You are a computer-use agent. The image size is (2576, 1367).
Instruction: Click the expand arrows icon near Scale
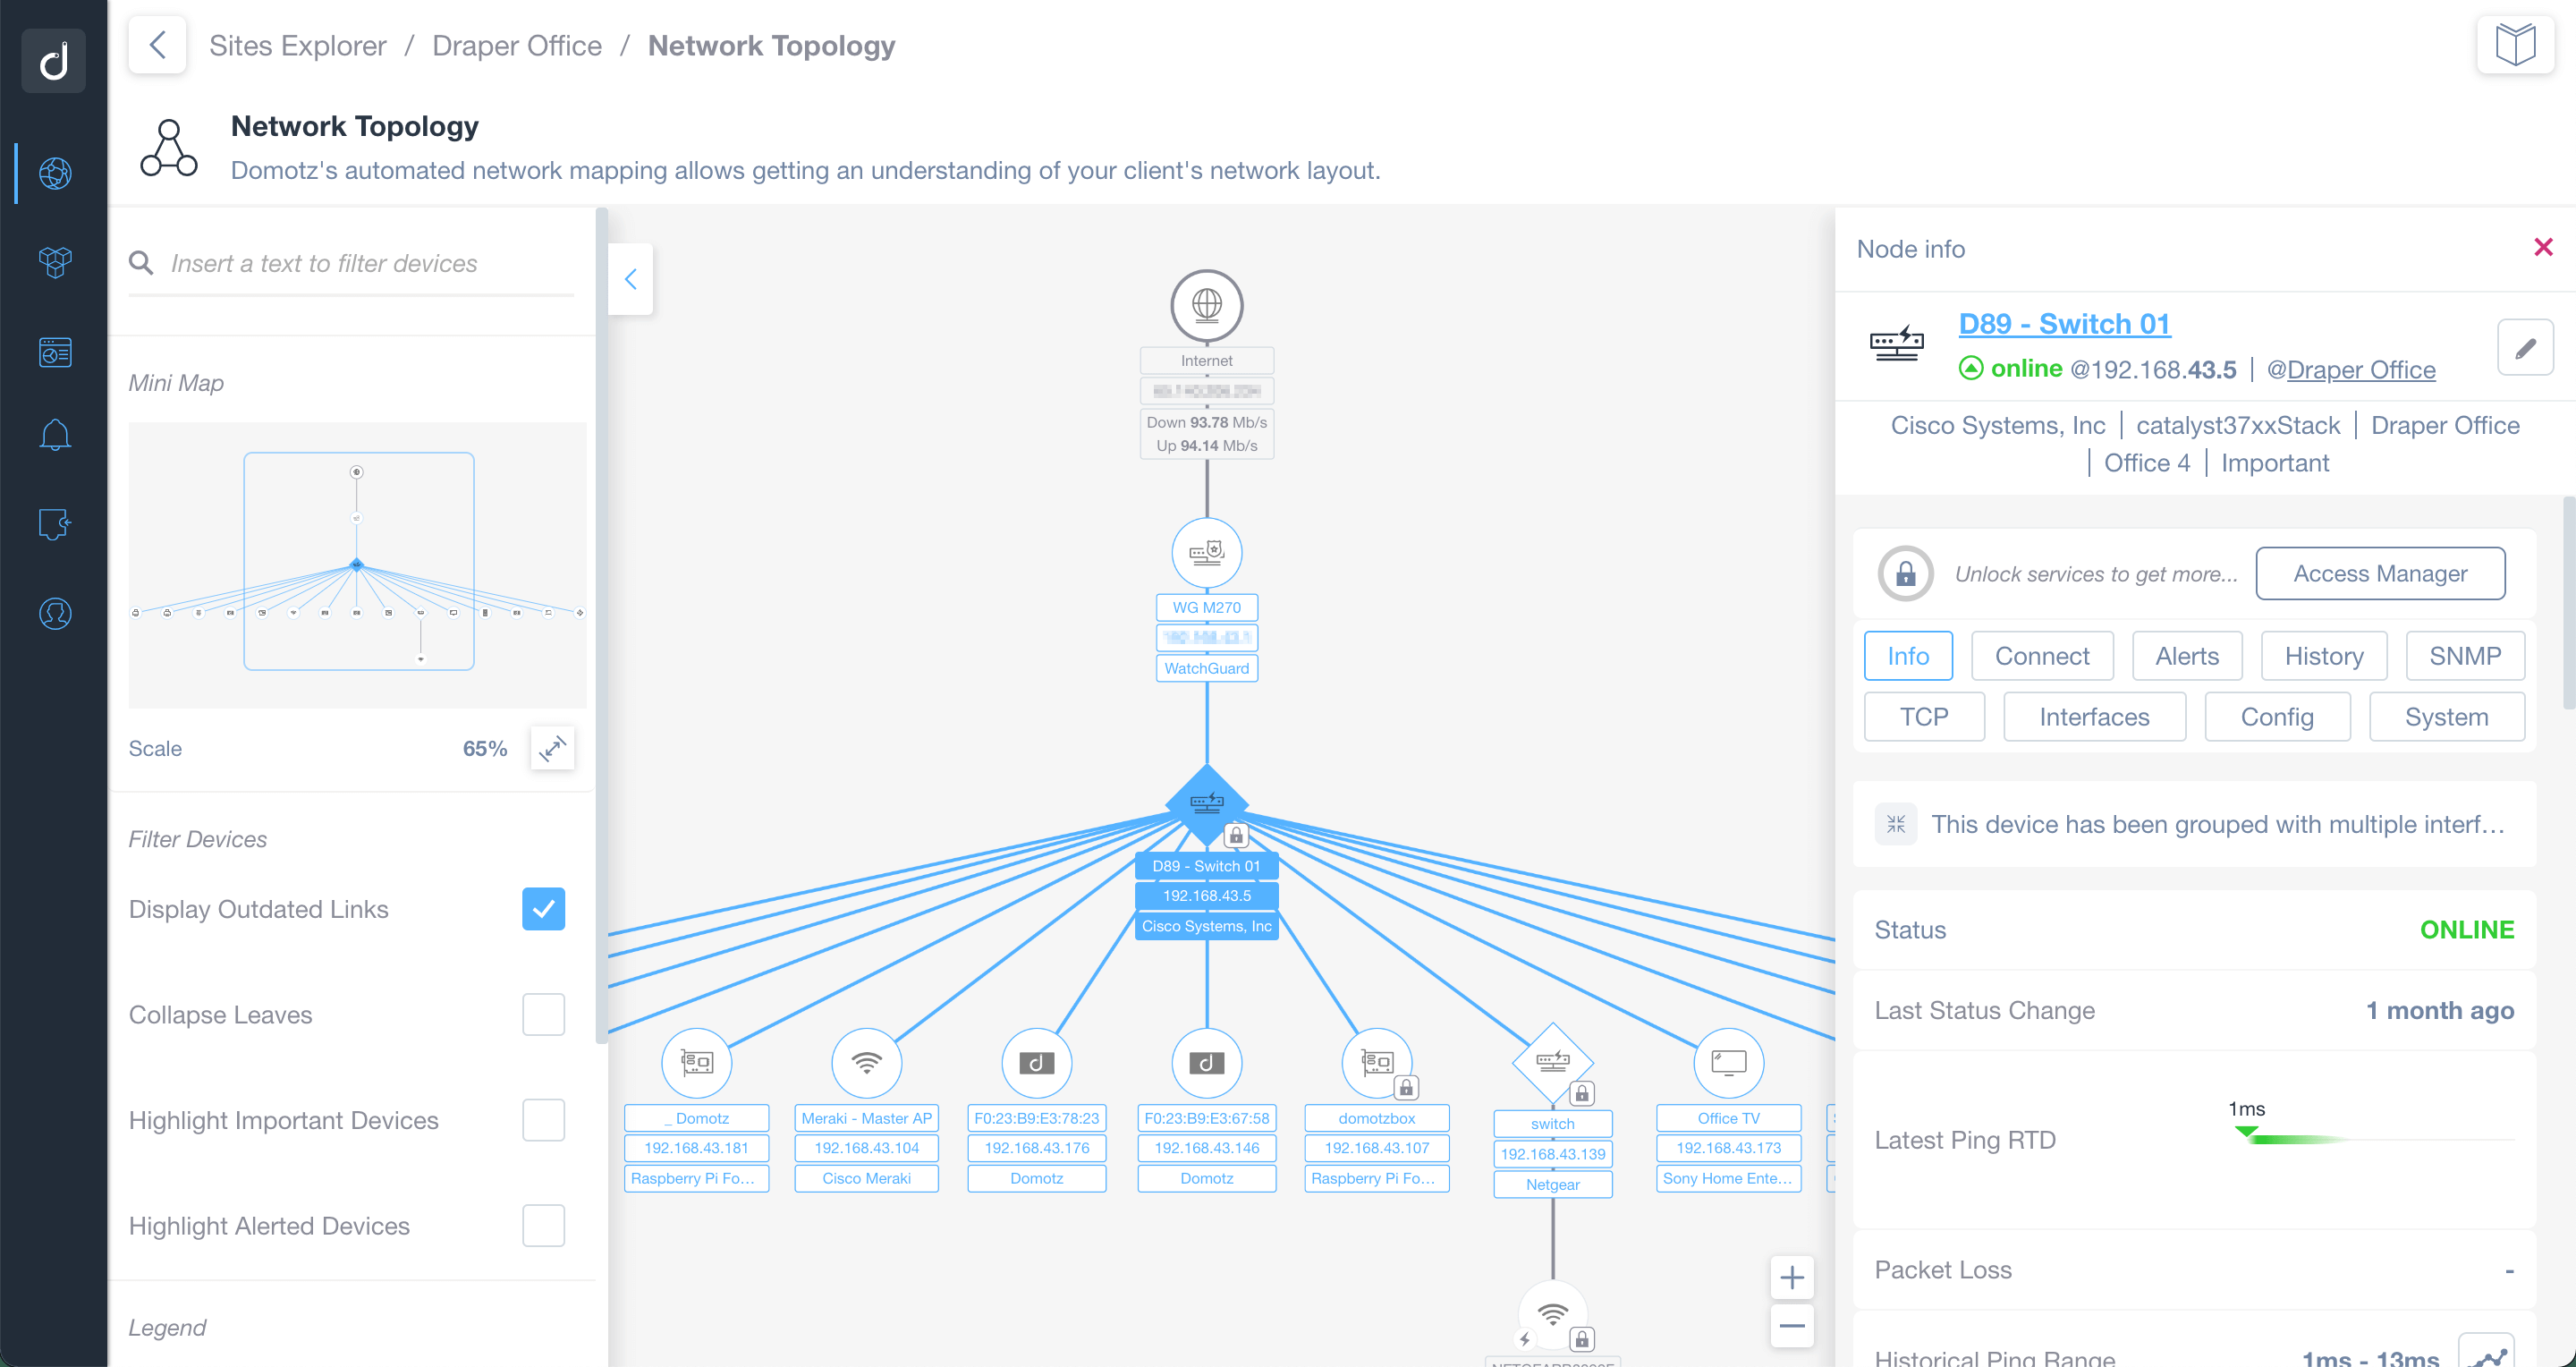tap(552, 748)
